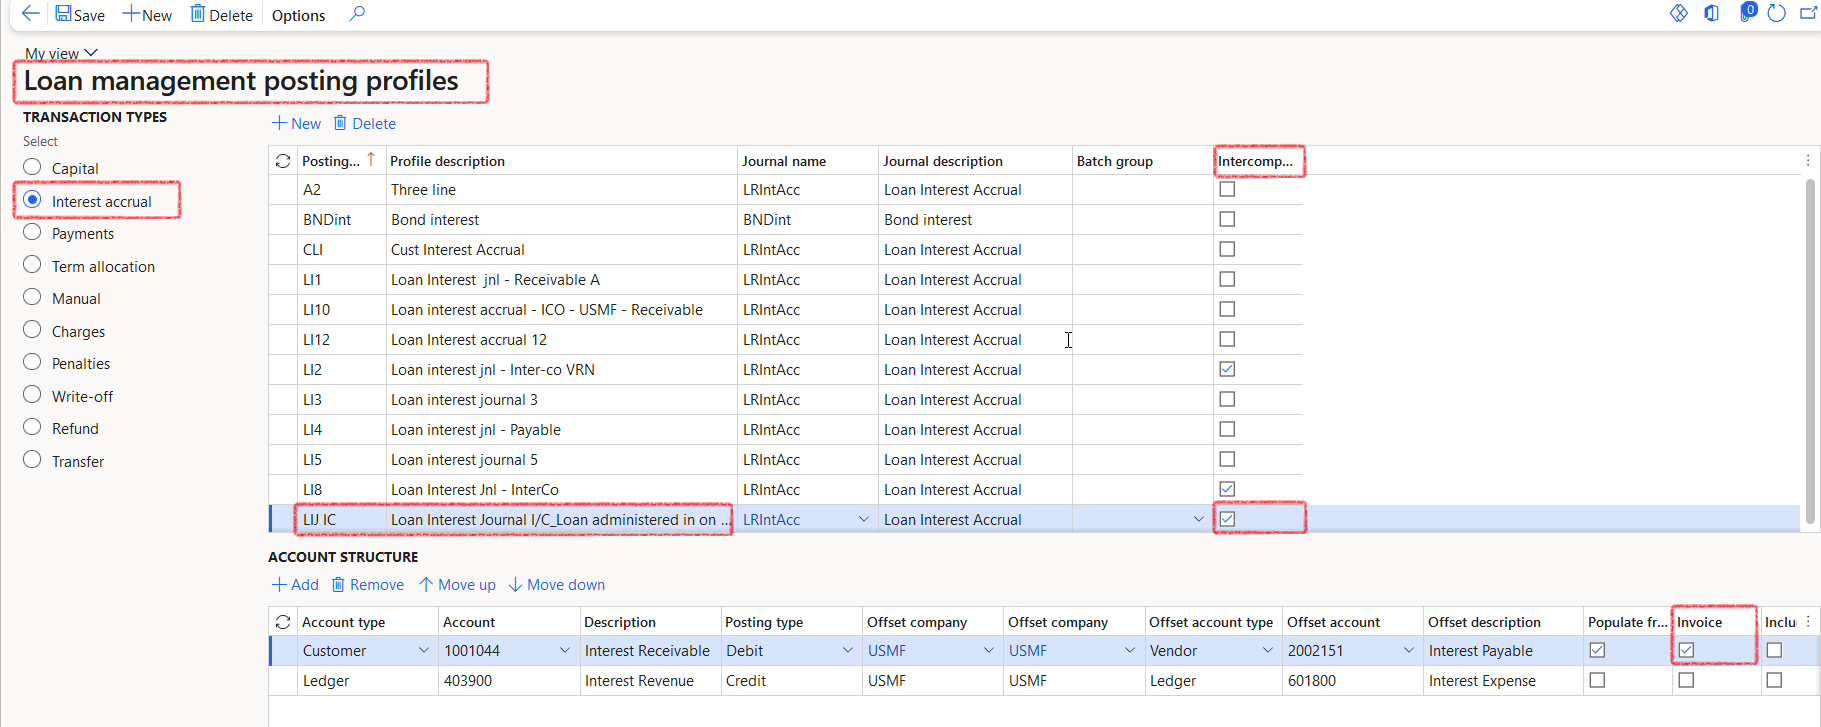Toggle Populate from checkbox on Customer row
This screenshot has width=1821, height=727.
coord(1597,650)
